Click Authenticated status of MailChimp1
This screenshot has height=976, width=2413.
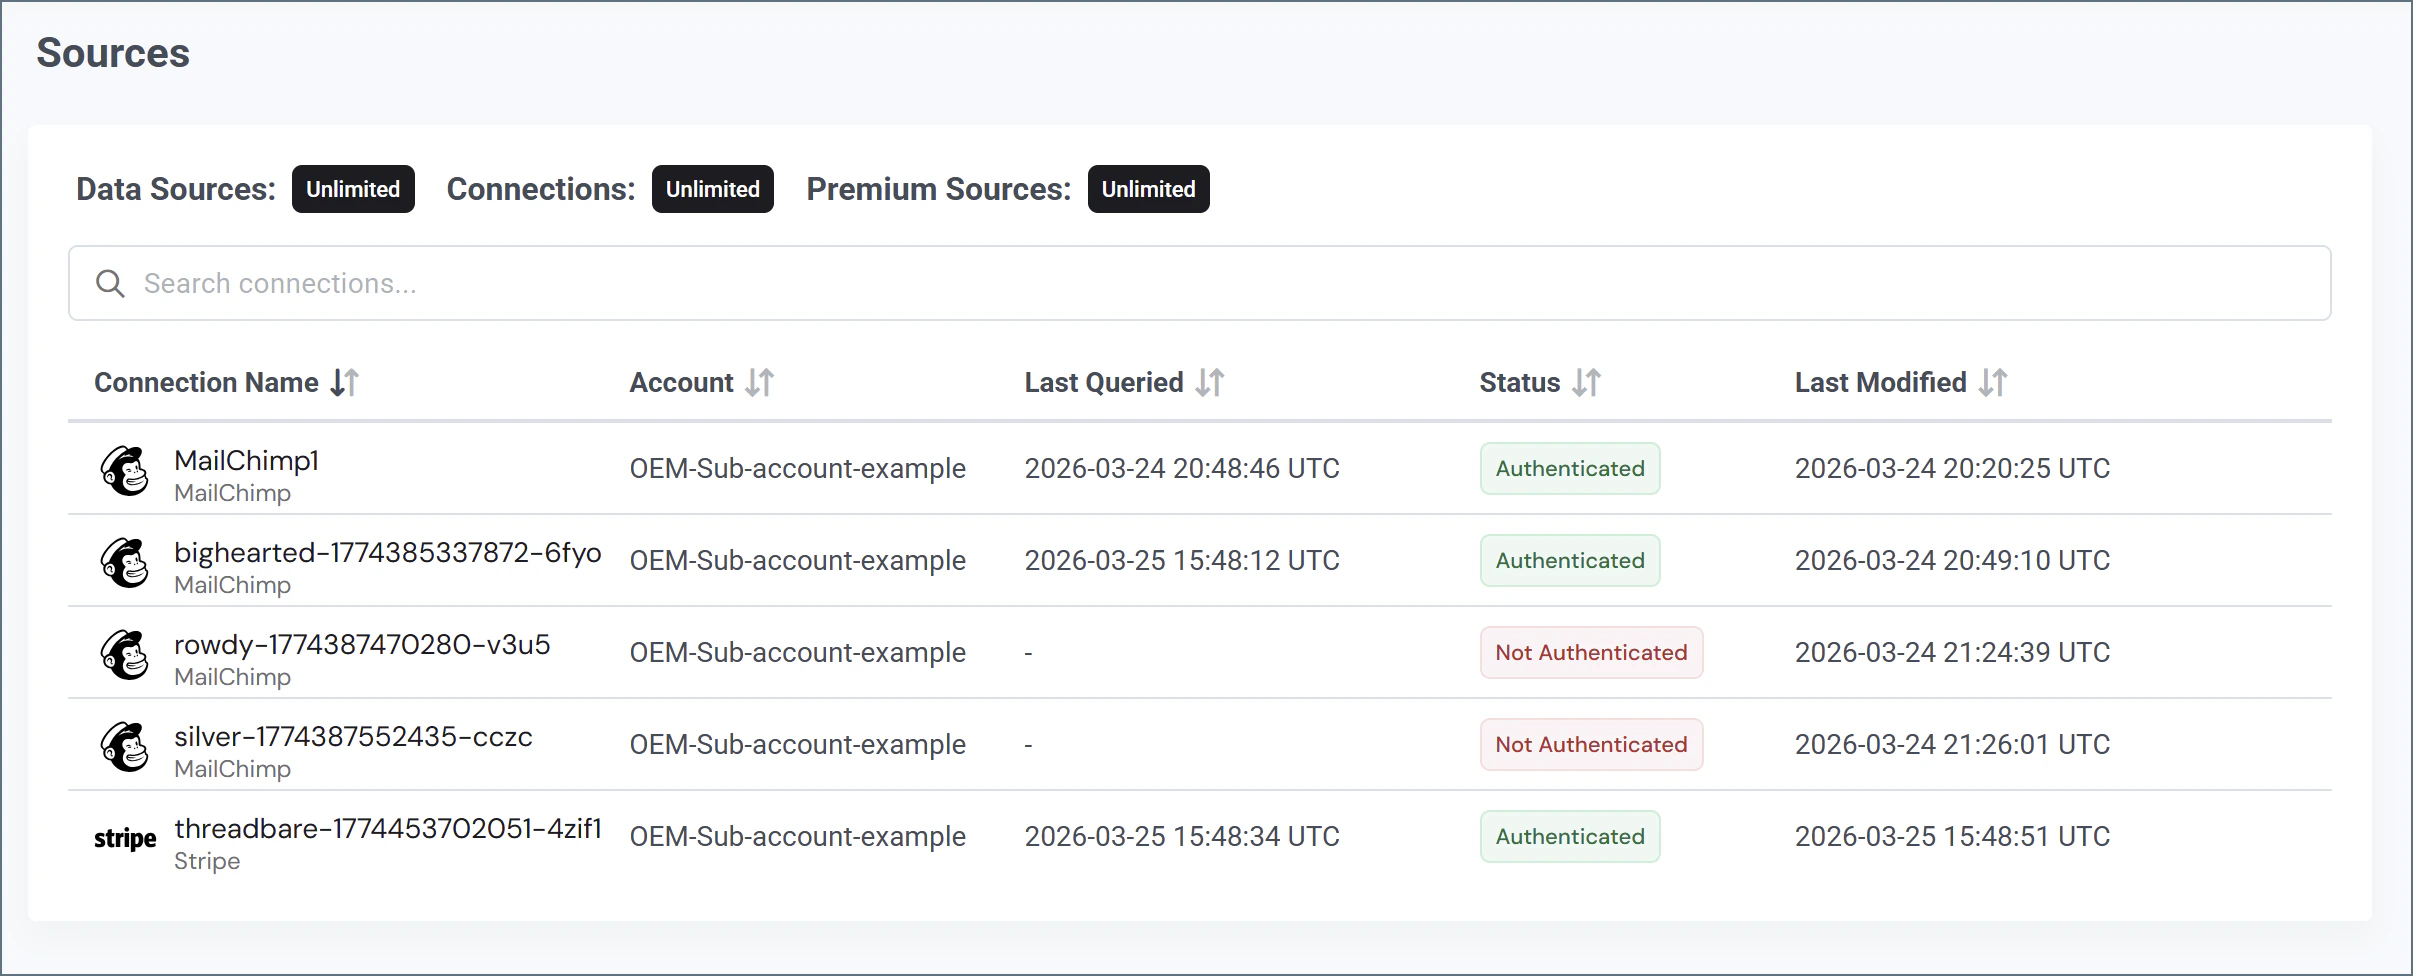tap(1570, 468)
